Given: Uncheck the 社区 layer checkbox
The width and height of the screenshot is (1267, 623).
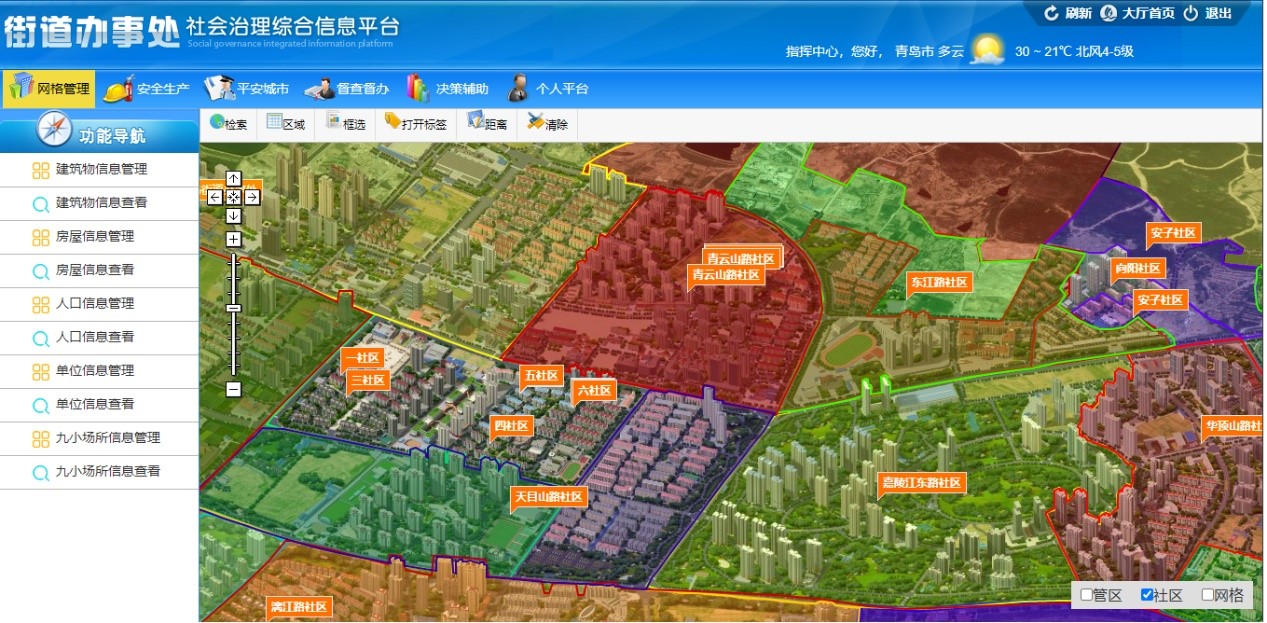Looking at the screenshot, I should click(1147, 595).
